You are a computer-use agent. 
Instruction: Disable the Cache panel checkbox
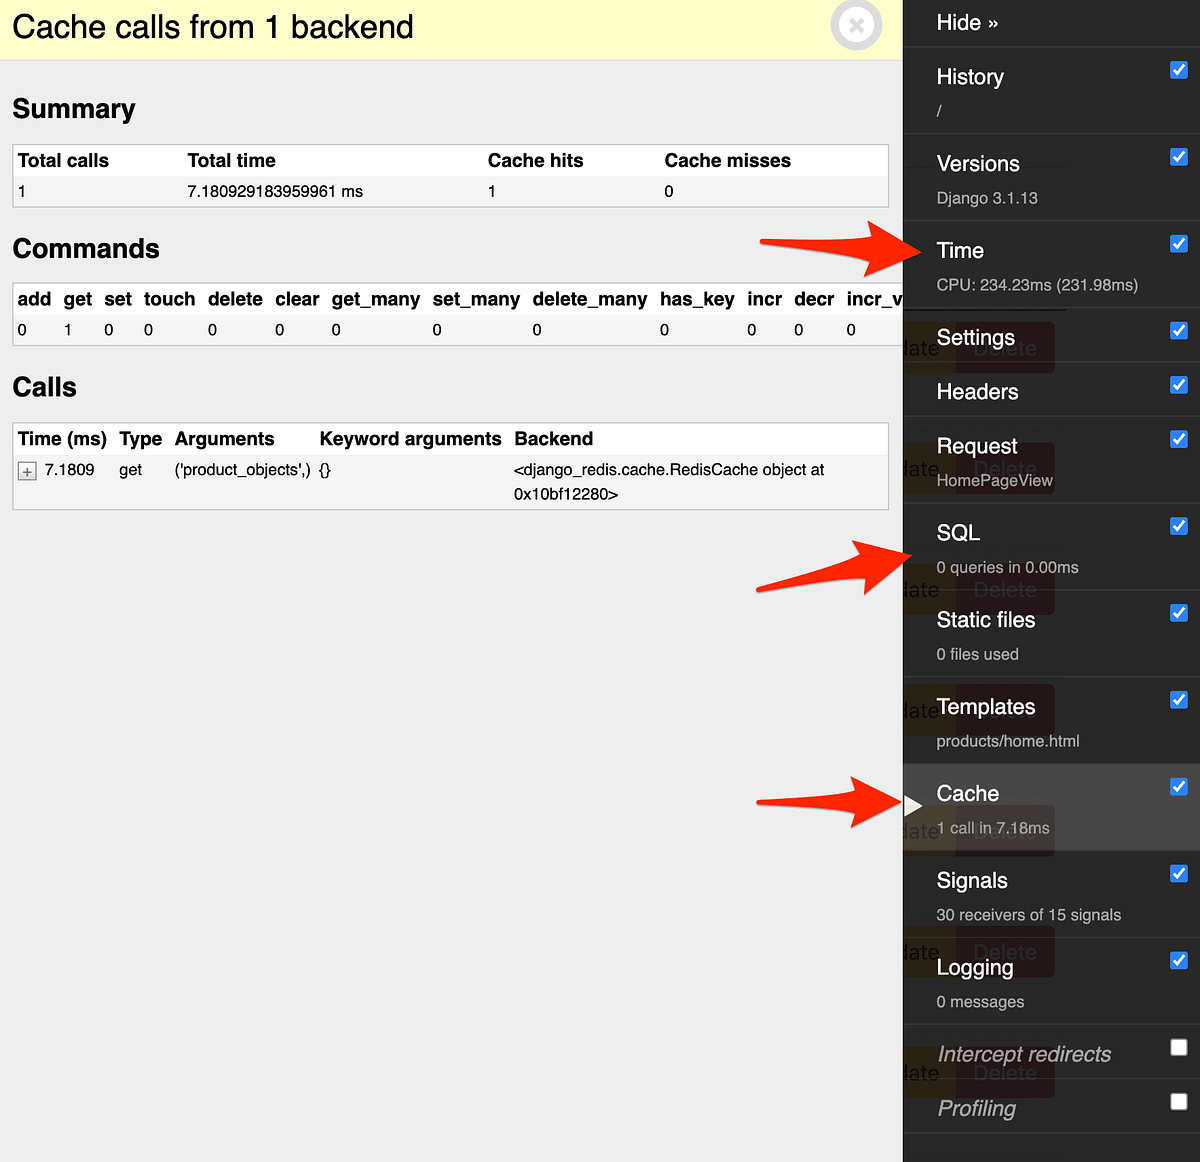tap(1178, 787)
